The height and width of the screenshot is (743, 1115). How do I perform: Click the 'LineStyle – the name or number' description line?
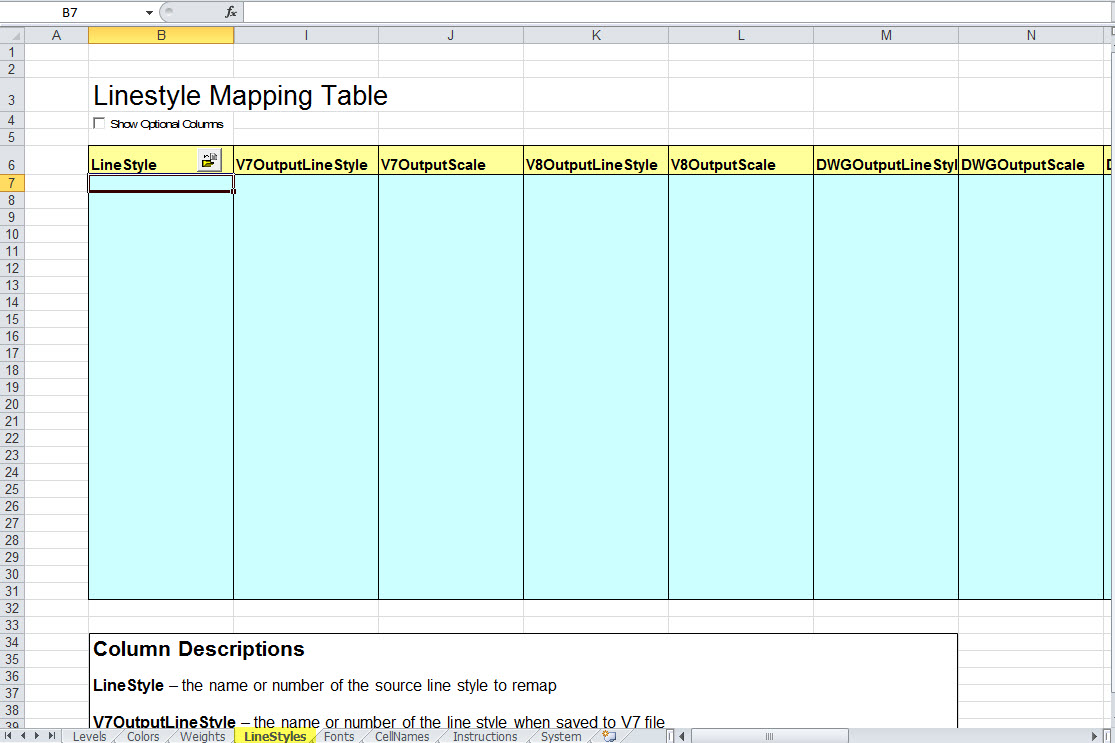pos(325,685)
